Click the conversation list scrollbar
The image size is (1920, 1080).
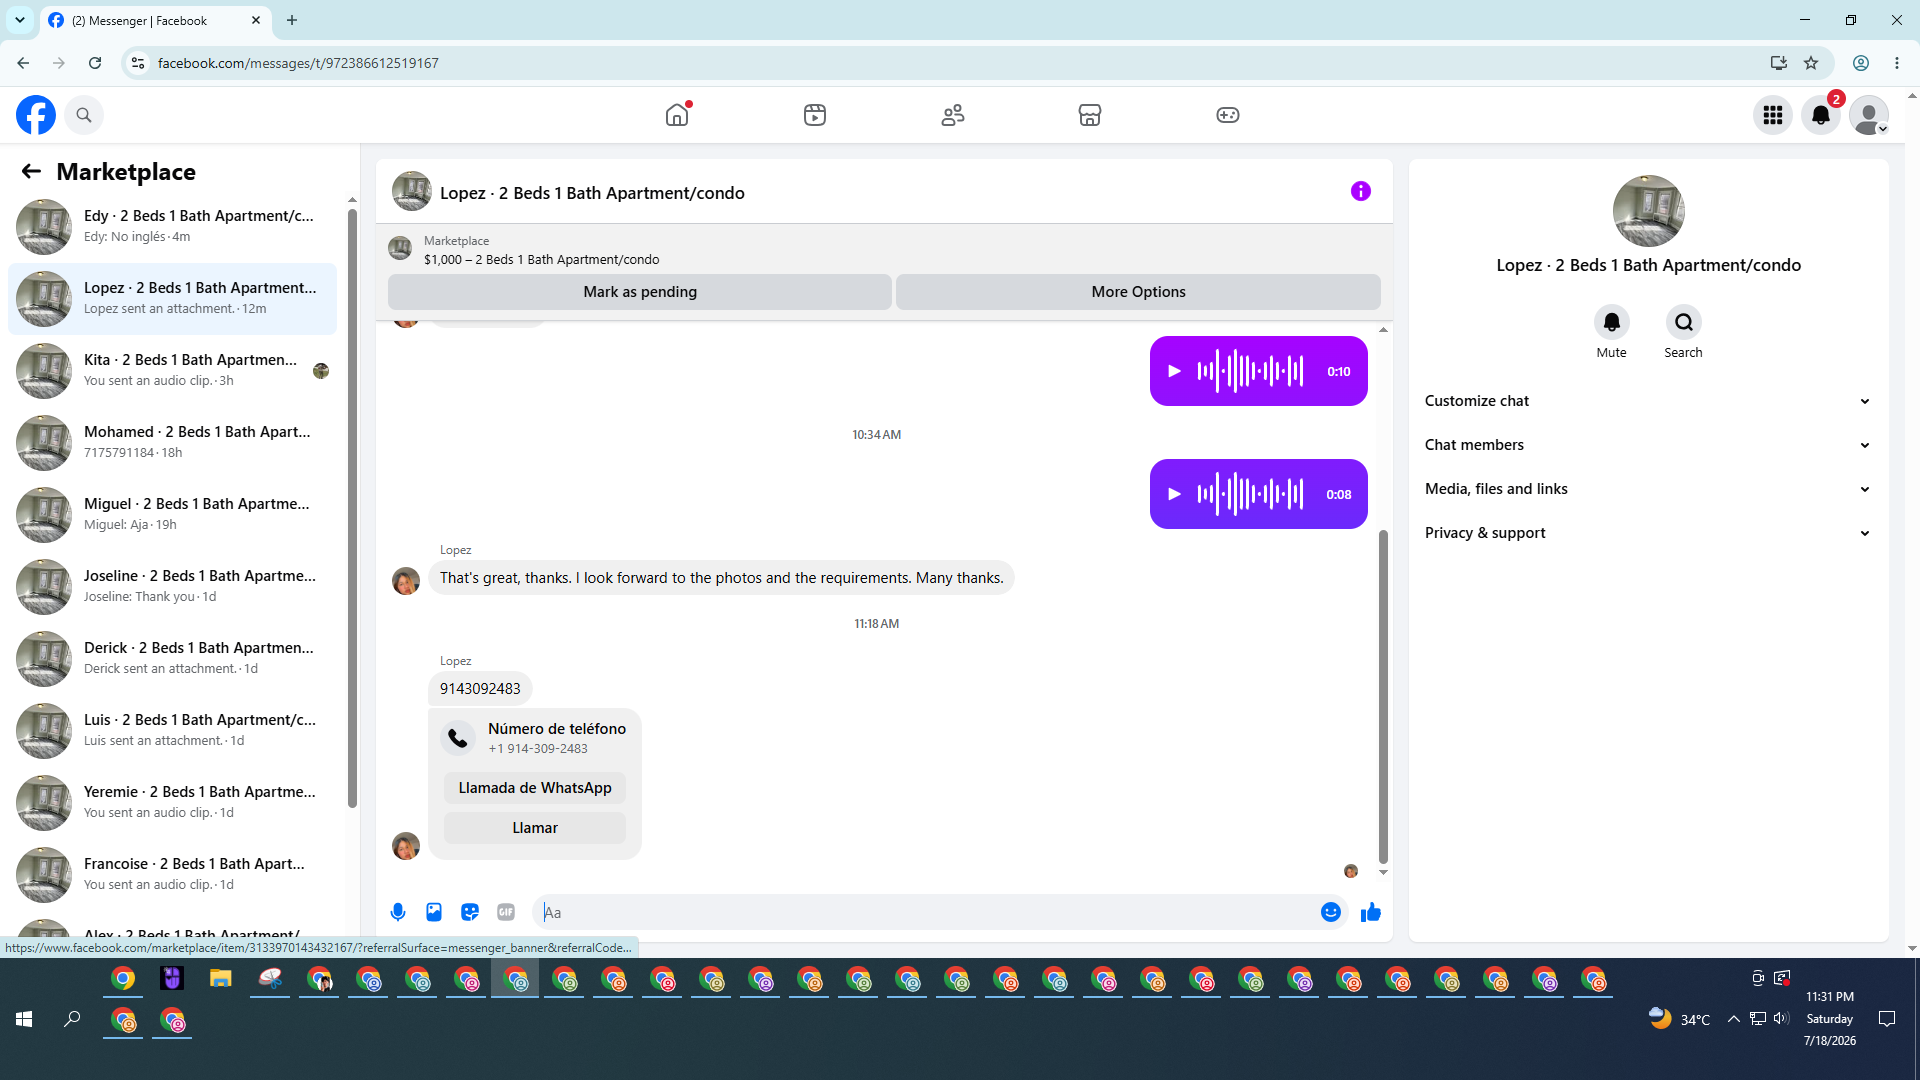[x=352, y=508]
